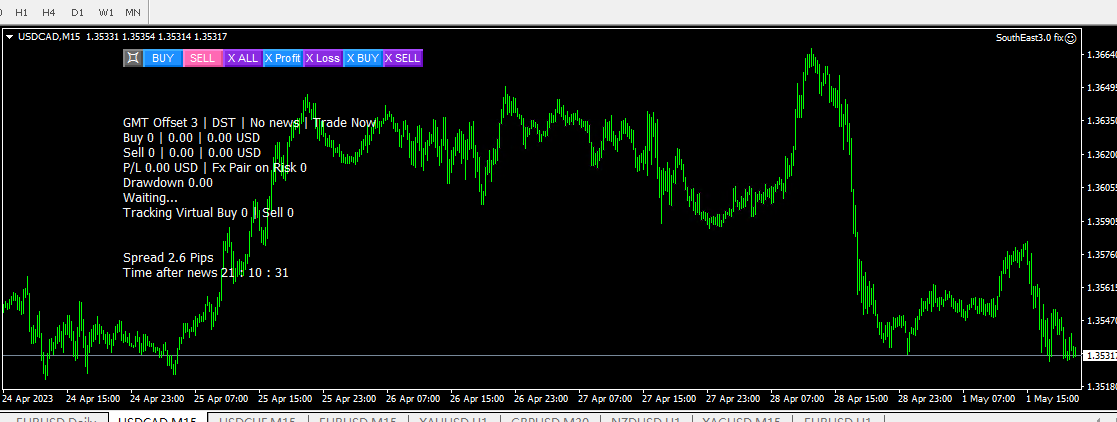Select the USDCAD,M15 chart tab
The width and height of the screenshot is (1117, 422).
(157, 418)
